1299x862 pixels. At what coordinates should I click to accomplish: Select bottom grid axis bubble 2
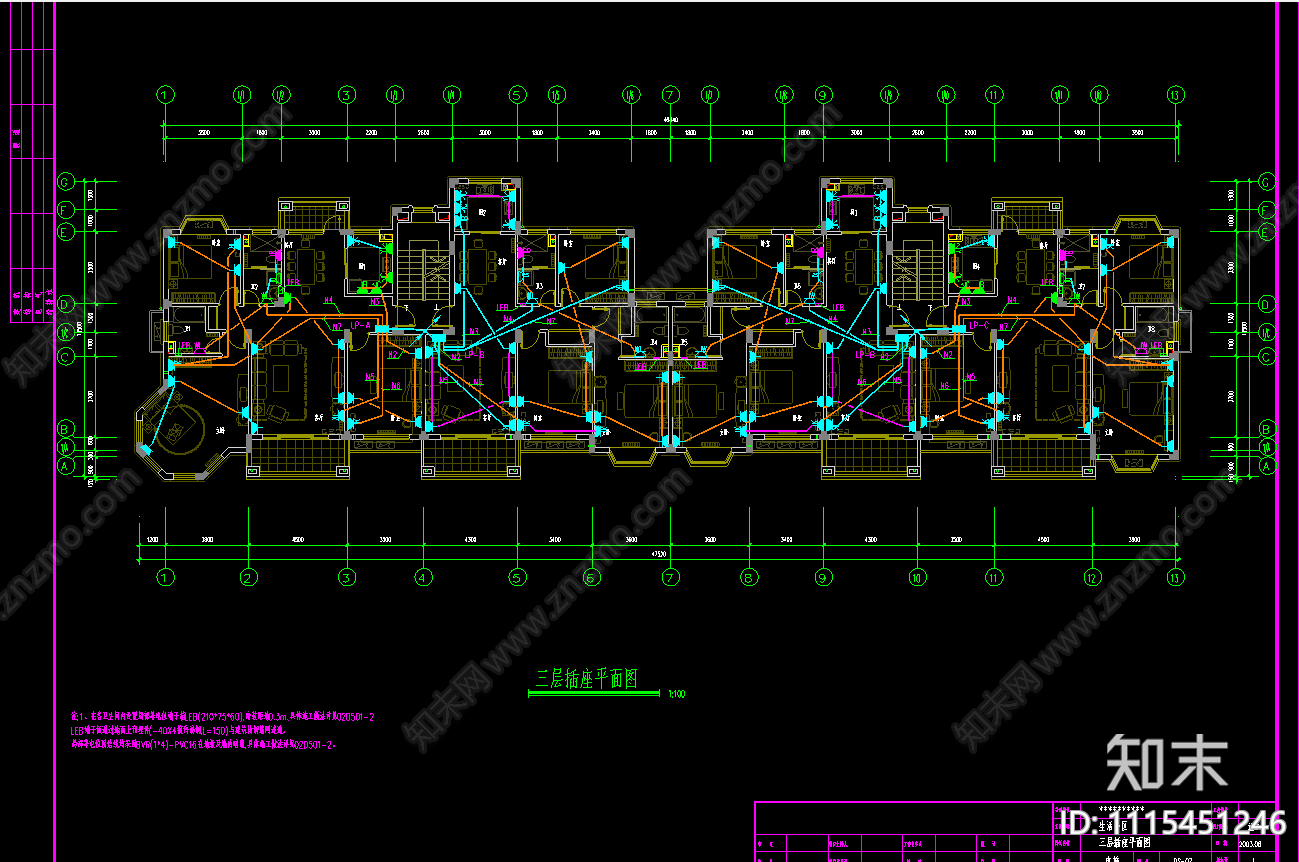248,577
